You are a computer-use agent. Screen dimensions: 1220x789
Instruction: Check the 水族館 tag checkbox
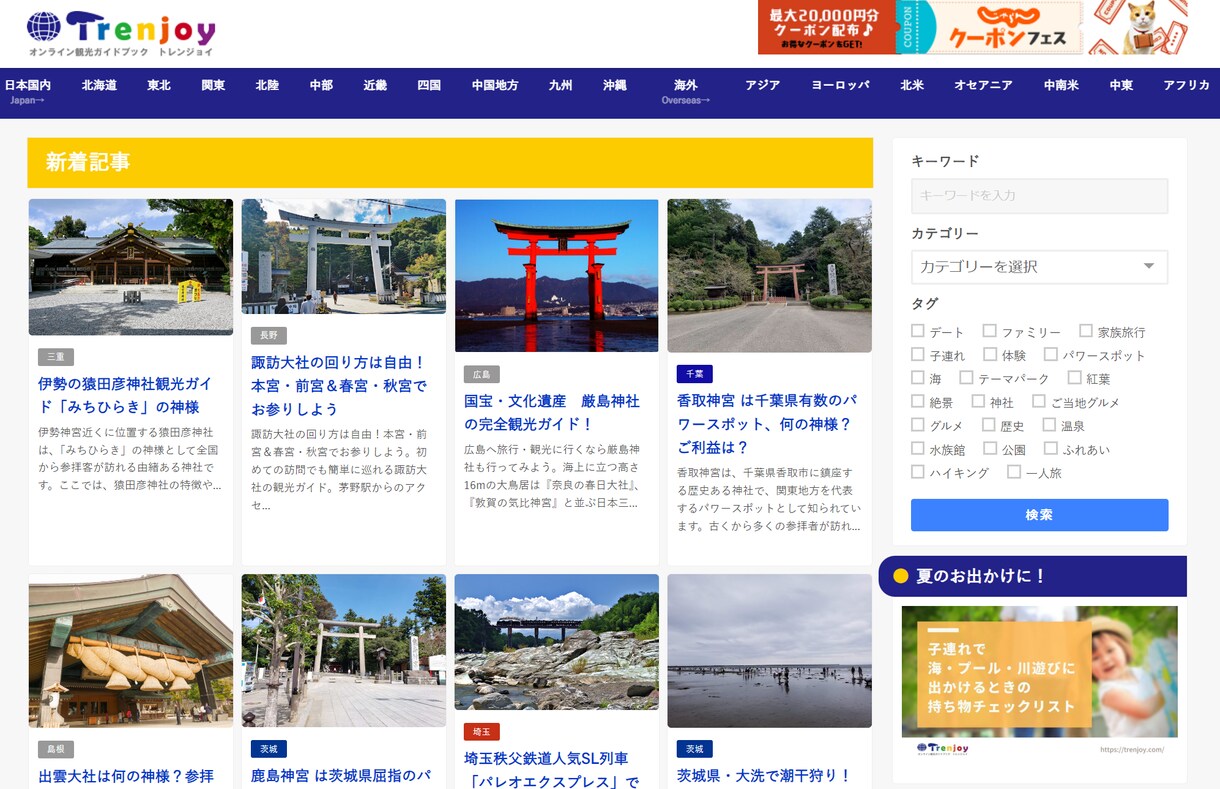[918, 449]
